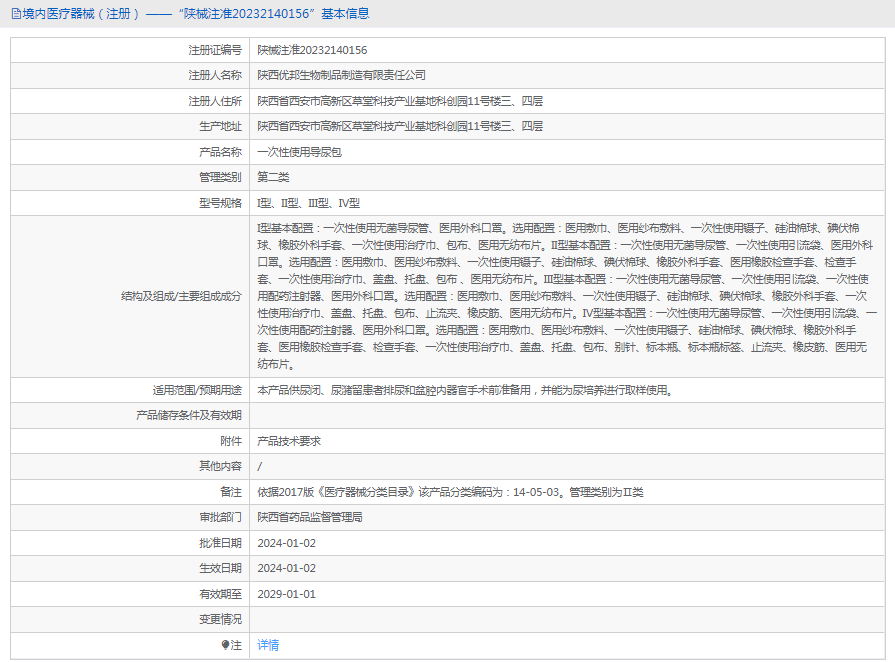This screenshot has height=662, width=895.
Task: Click the 批准日期 row label
Action: pyautogui.click(x=220, y=543)
